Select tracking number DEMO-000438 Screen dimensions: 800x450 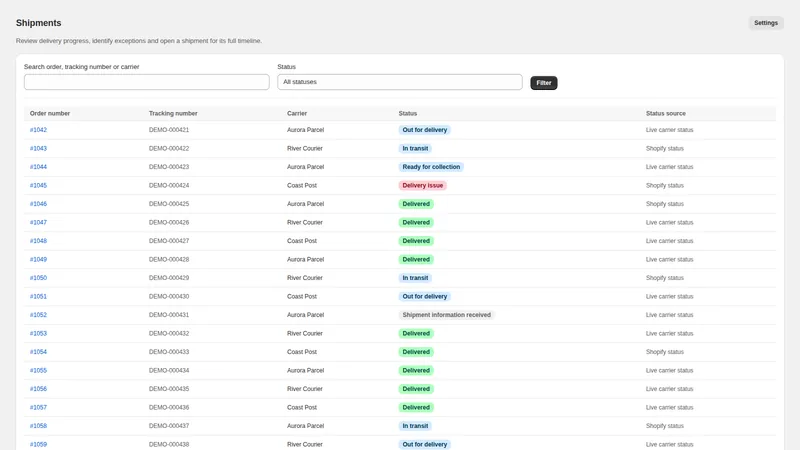pos(169,444)
